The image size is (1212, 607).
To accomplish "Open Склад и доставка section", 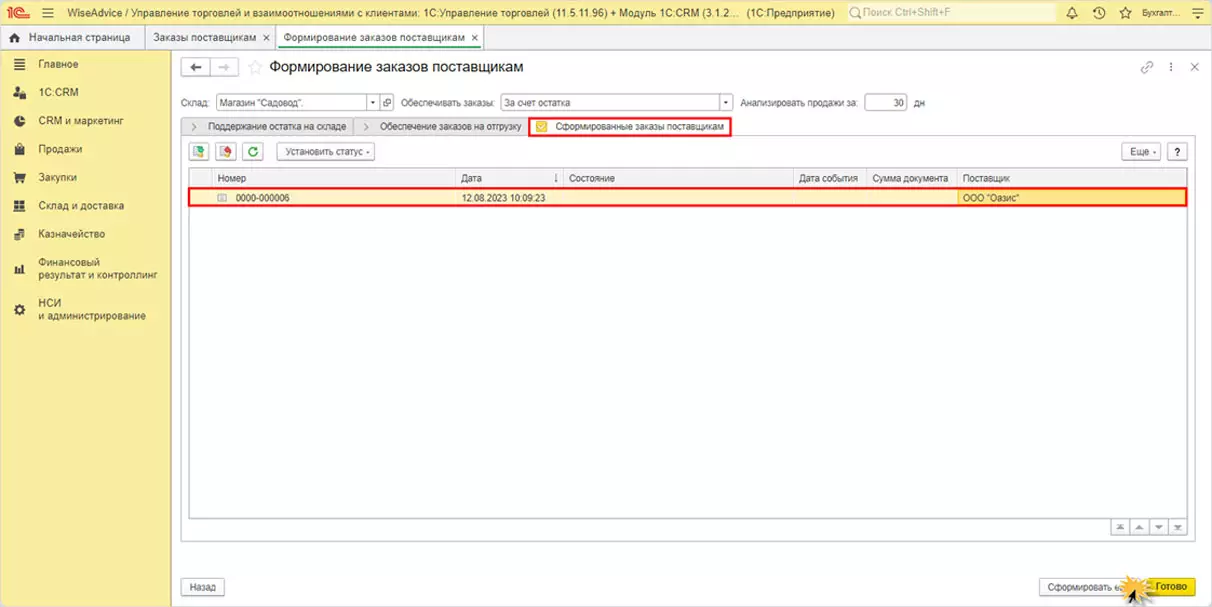I will coord(81,205).
